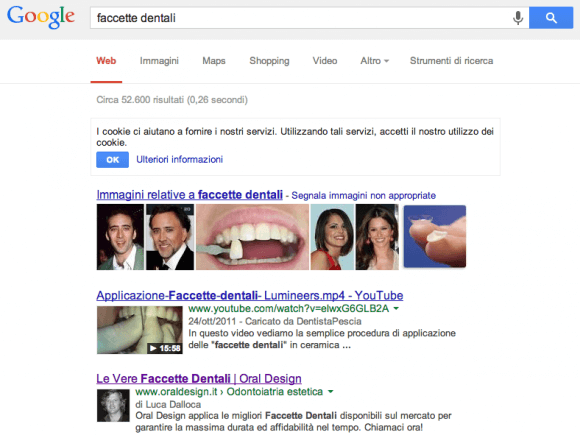Click Segnala immagini non appropriate
The width and height of the screenshot is (580, 435).
click(364, 195)
